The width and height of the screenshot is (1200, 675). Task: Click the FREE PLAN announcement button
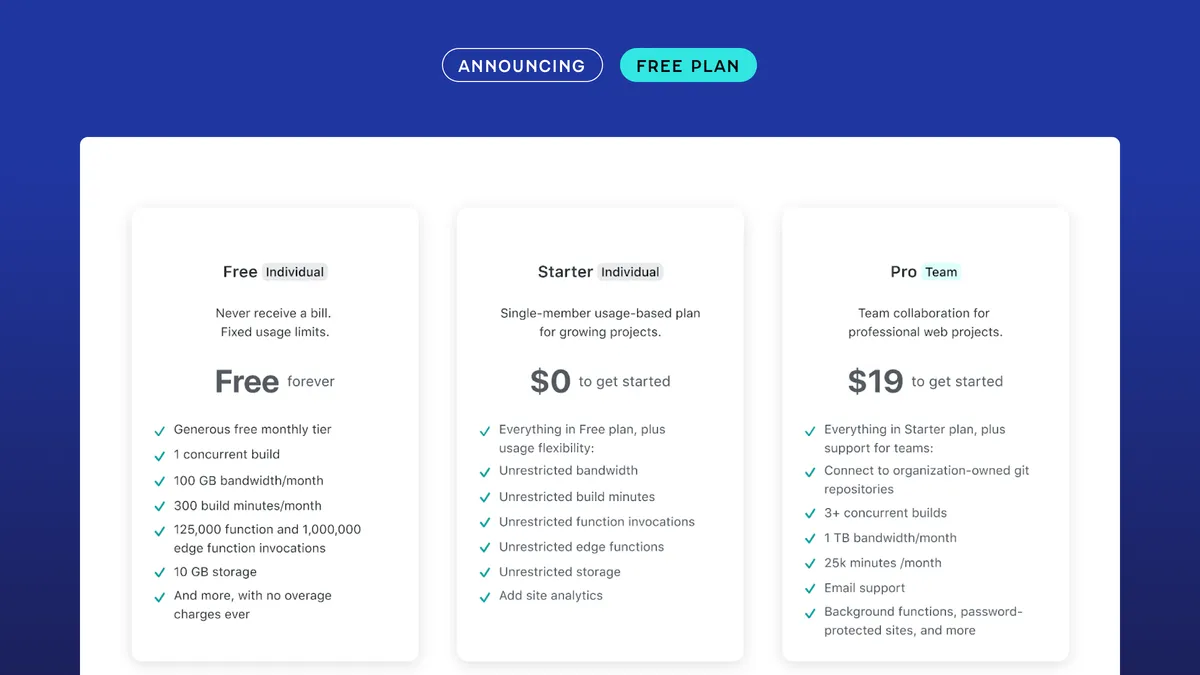[688, 65]
